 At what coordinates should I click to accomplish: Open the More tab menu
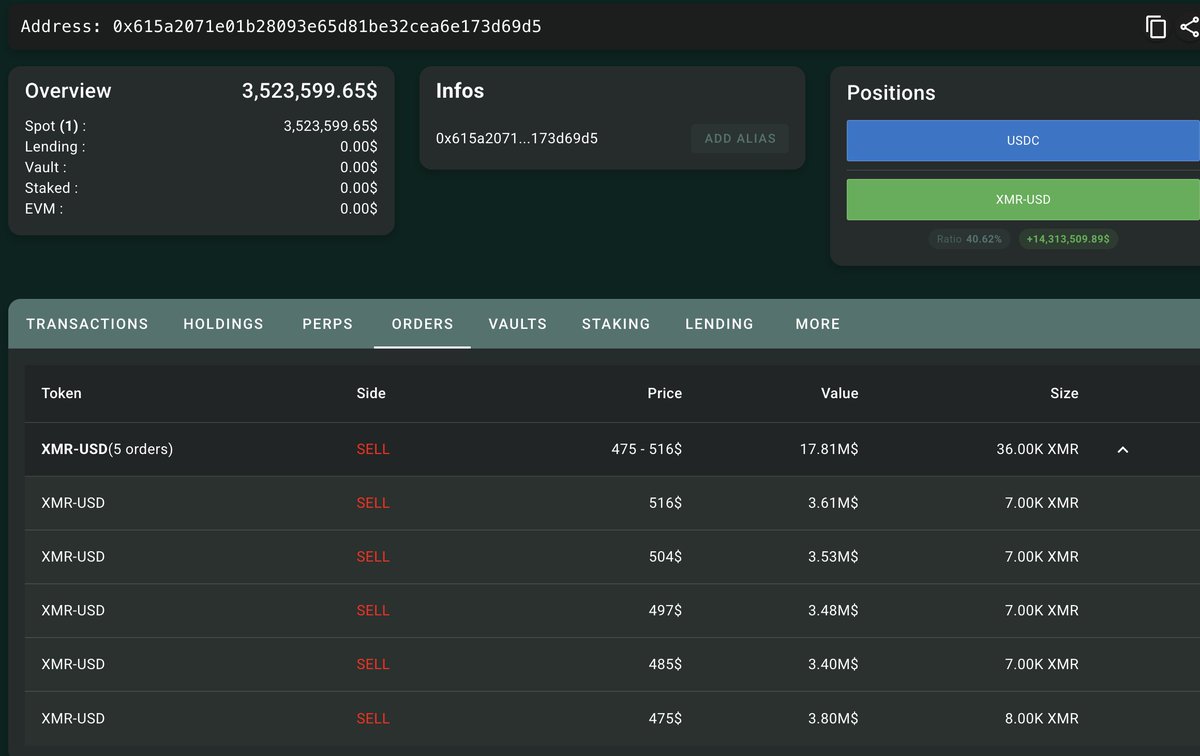click(x=818, y=324)
